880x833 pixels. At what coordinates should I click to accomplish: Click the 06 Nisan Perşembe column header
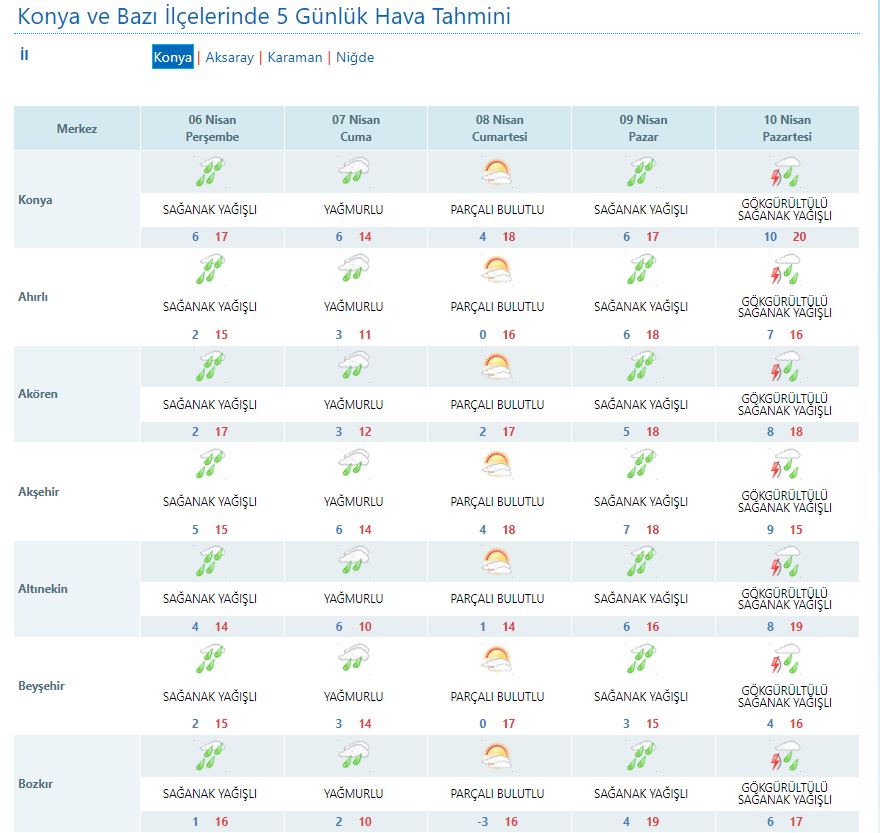(212, 129)
